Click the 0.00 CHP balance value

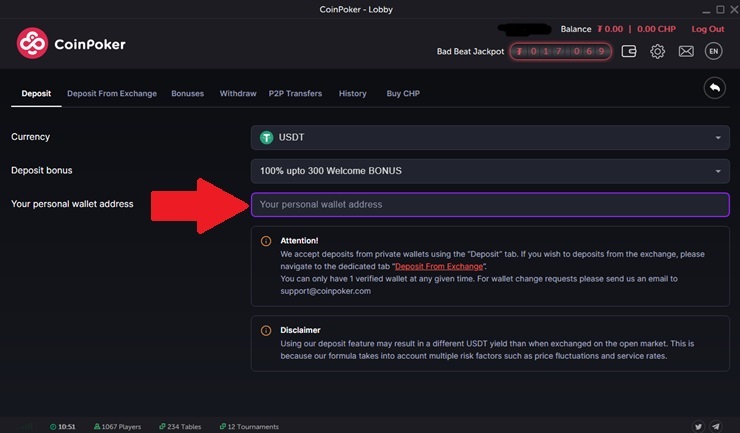coord(656,29)
